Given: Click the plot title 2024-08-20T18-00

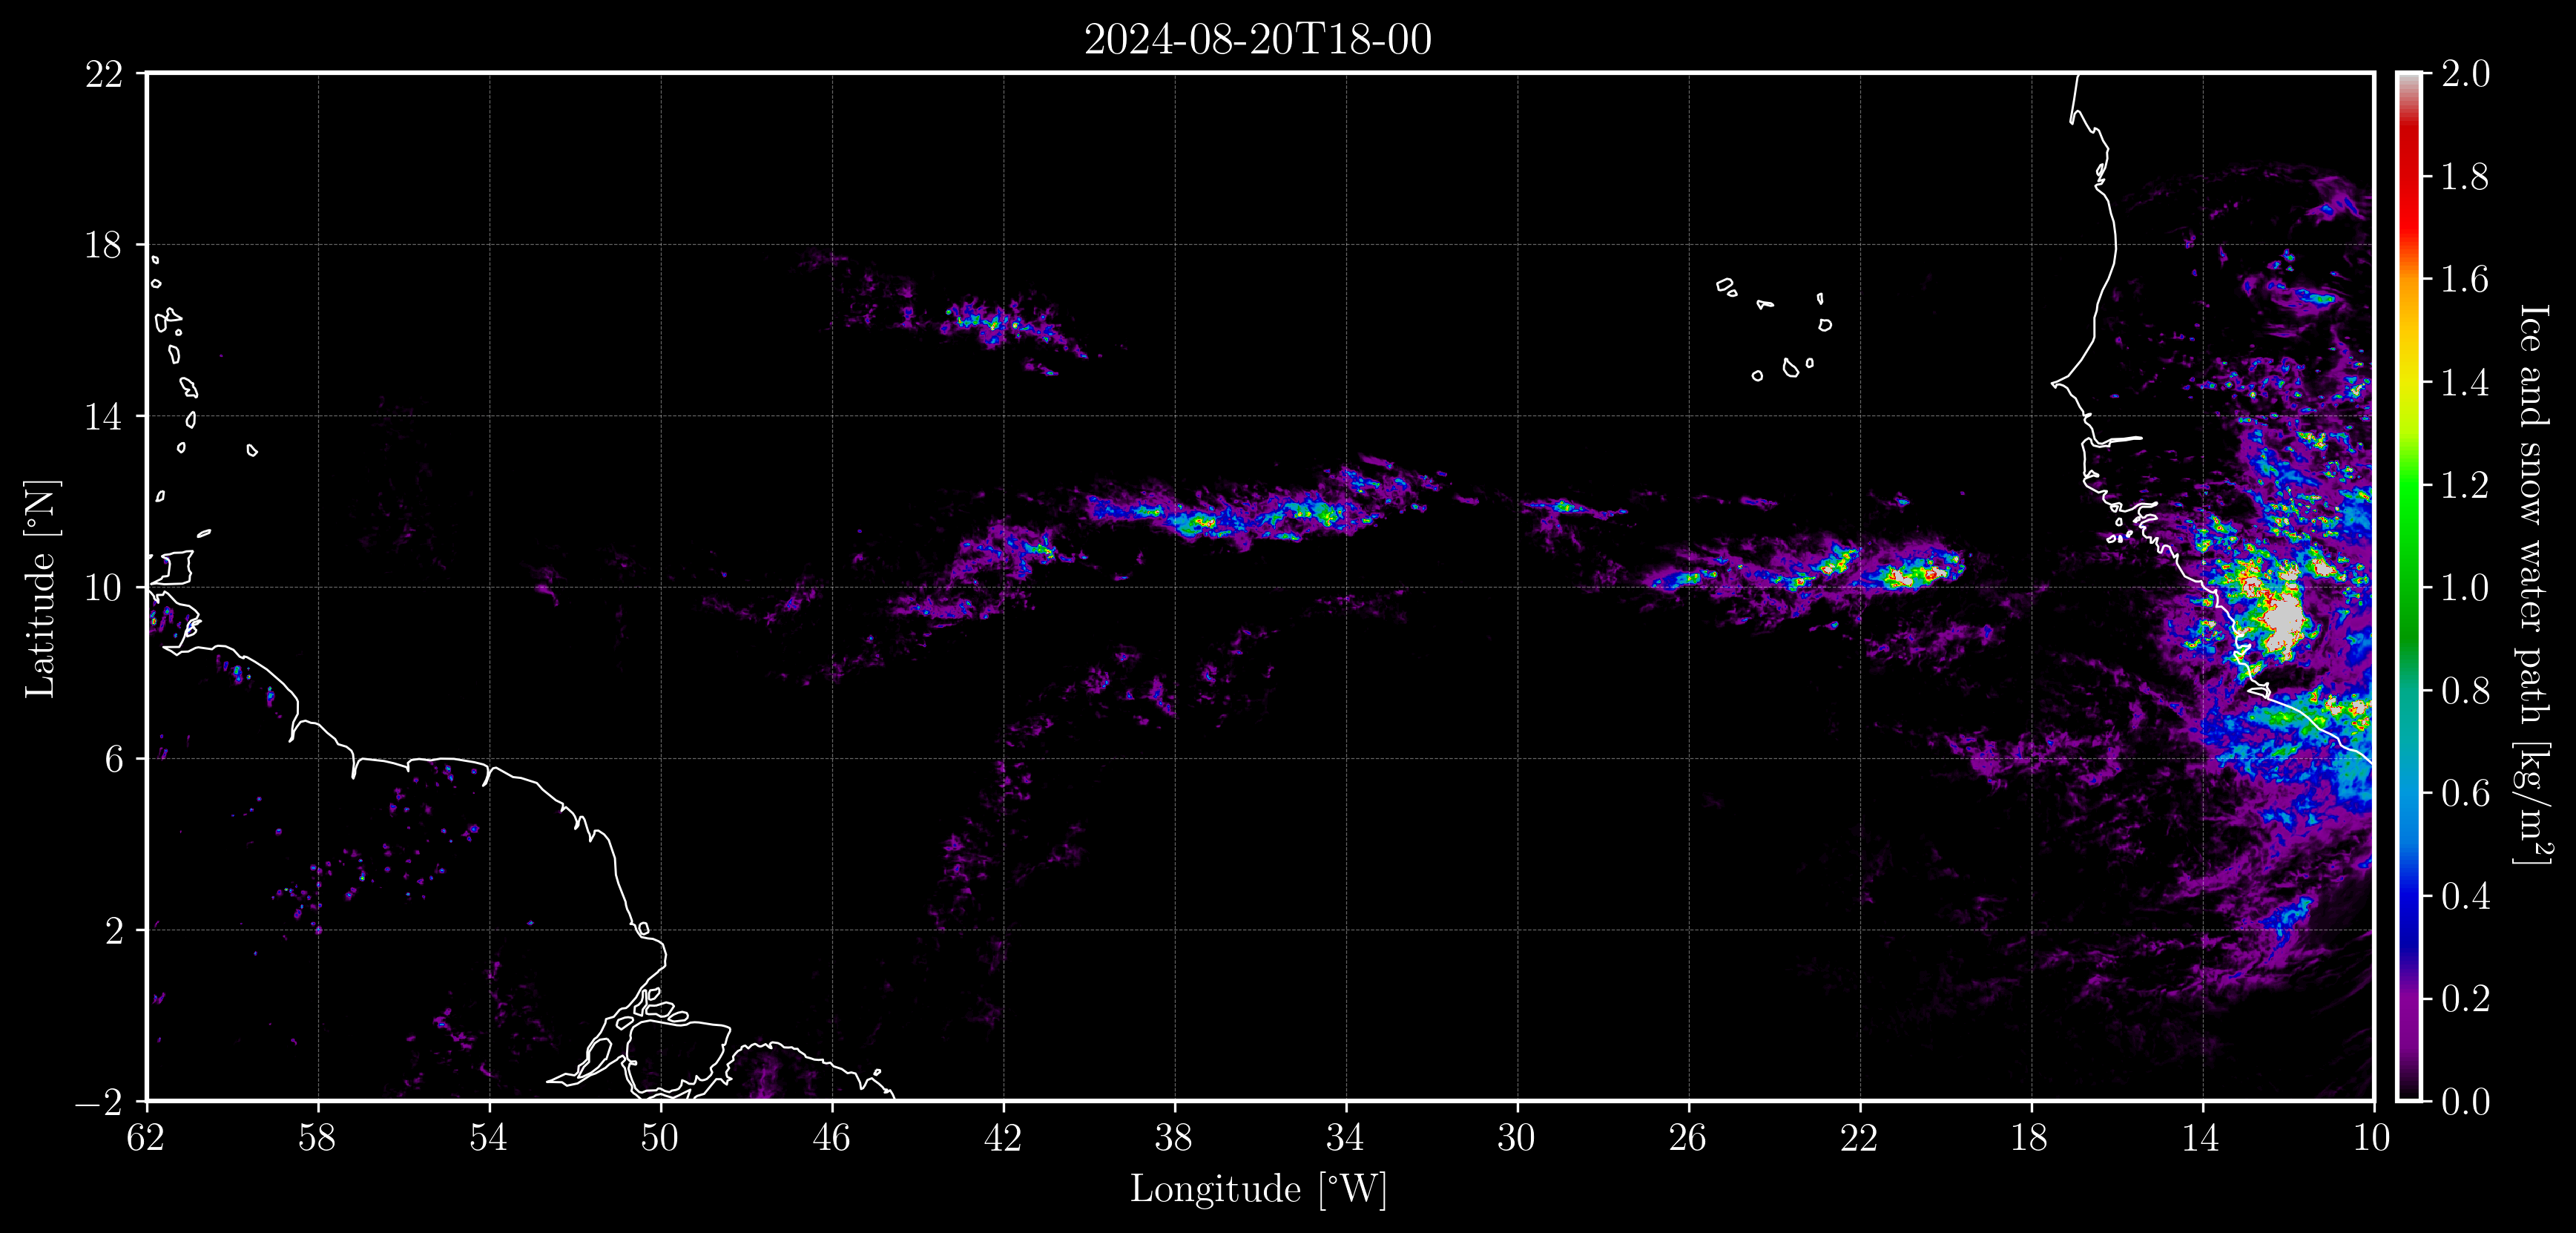Looking at the screenshot, I should 1258,40.
